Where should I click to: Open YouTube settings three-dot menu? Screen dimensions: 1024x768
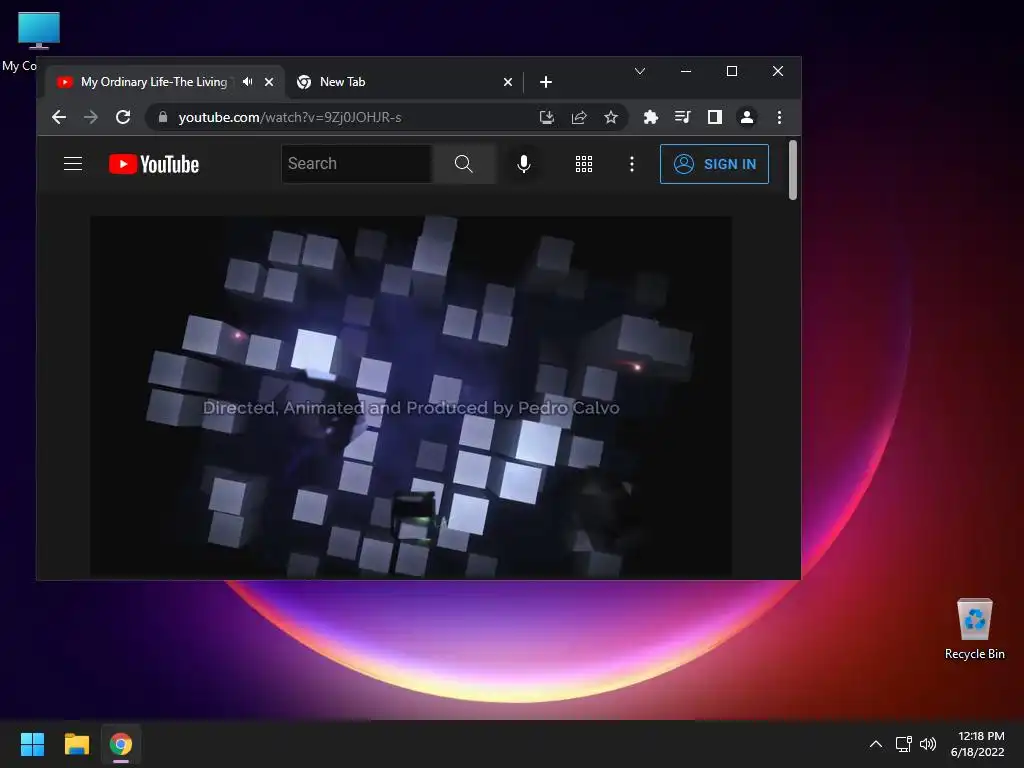[x=632, y=164]
